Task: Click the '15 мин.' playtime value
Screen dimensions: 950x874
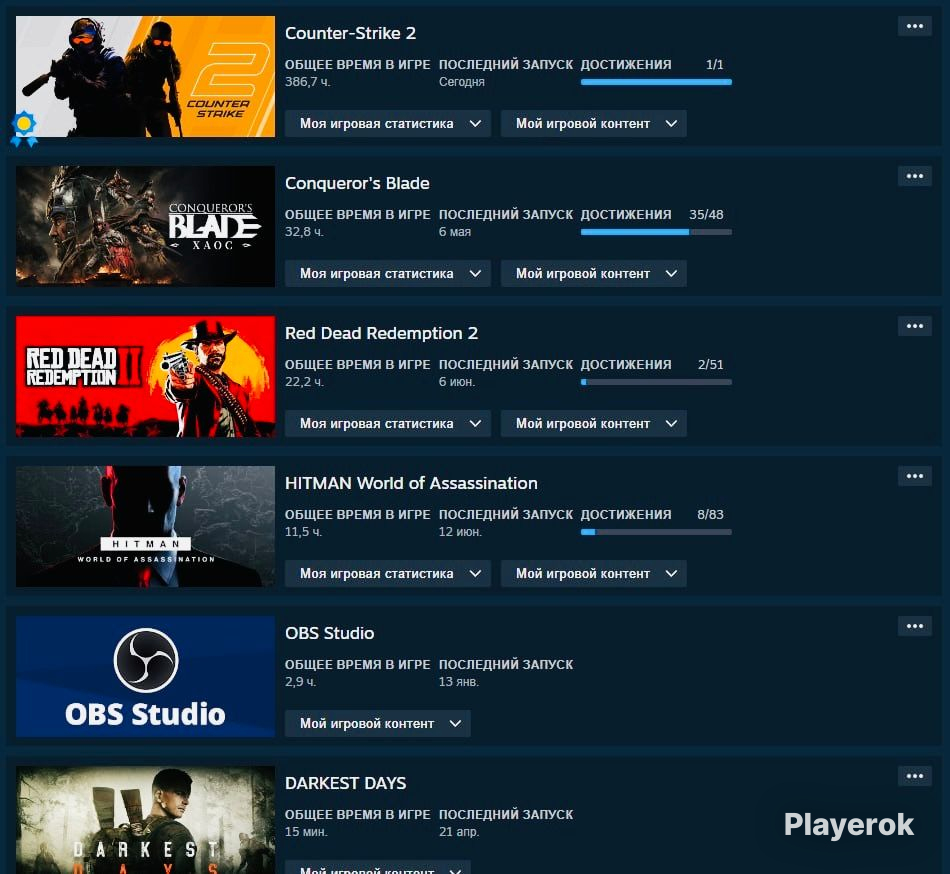Action: coord(306,832)
